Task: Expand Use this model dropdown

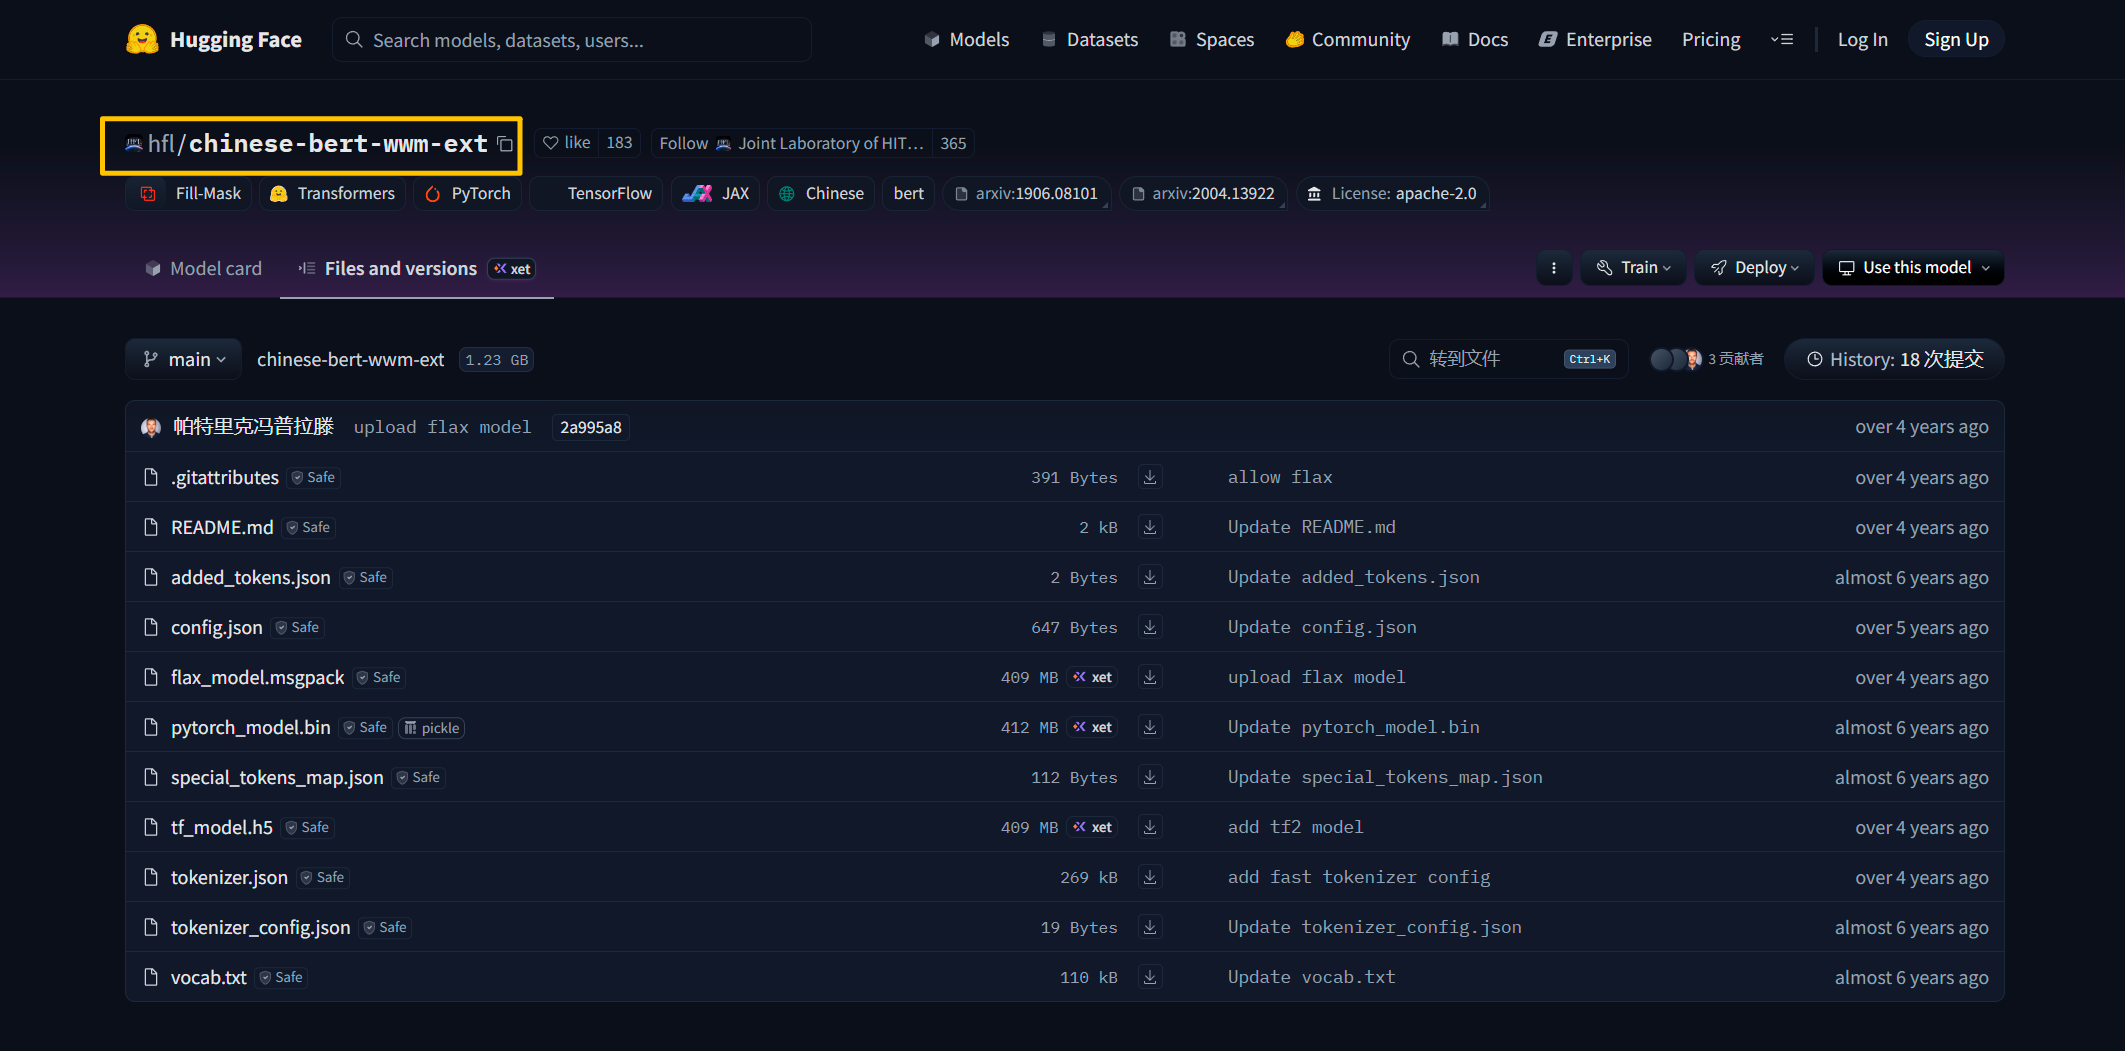Action: pos(1913,268)
